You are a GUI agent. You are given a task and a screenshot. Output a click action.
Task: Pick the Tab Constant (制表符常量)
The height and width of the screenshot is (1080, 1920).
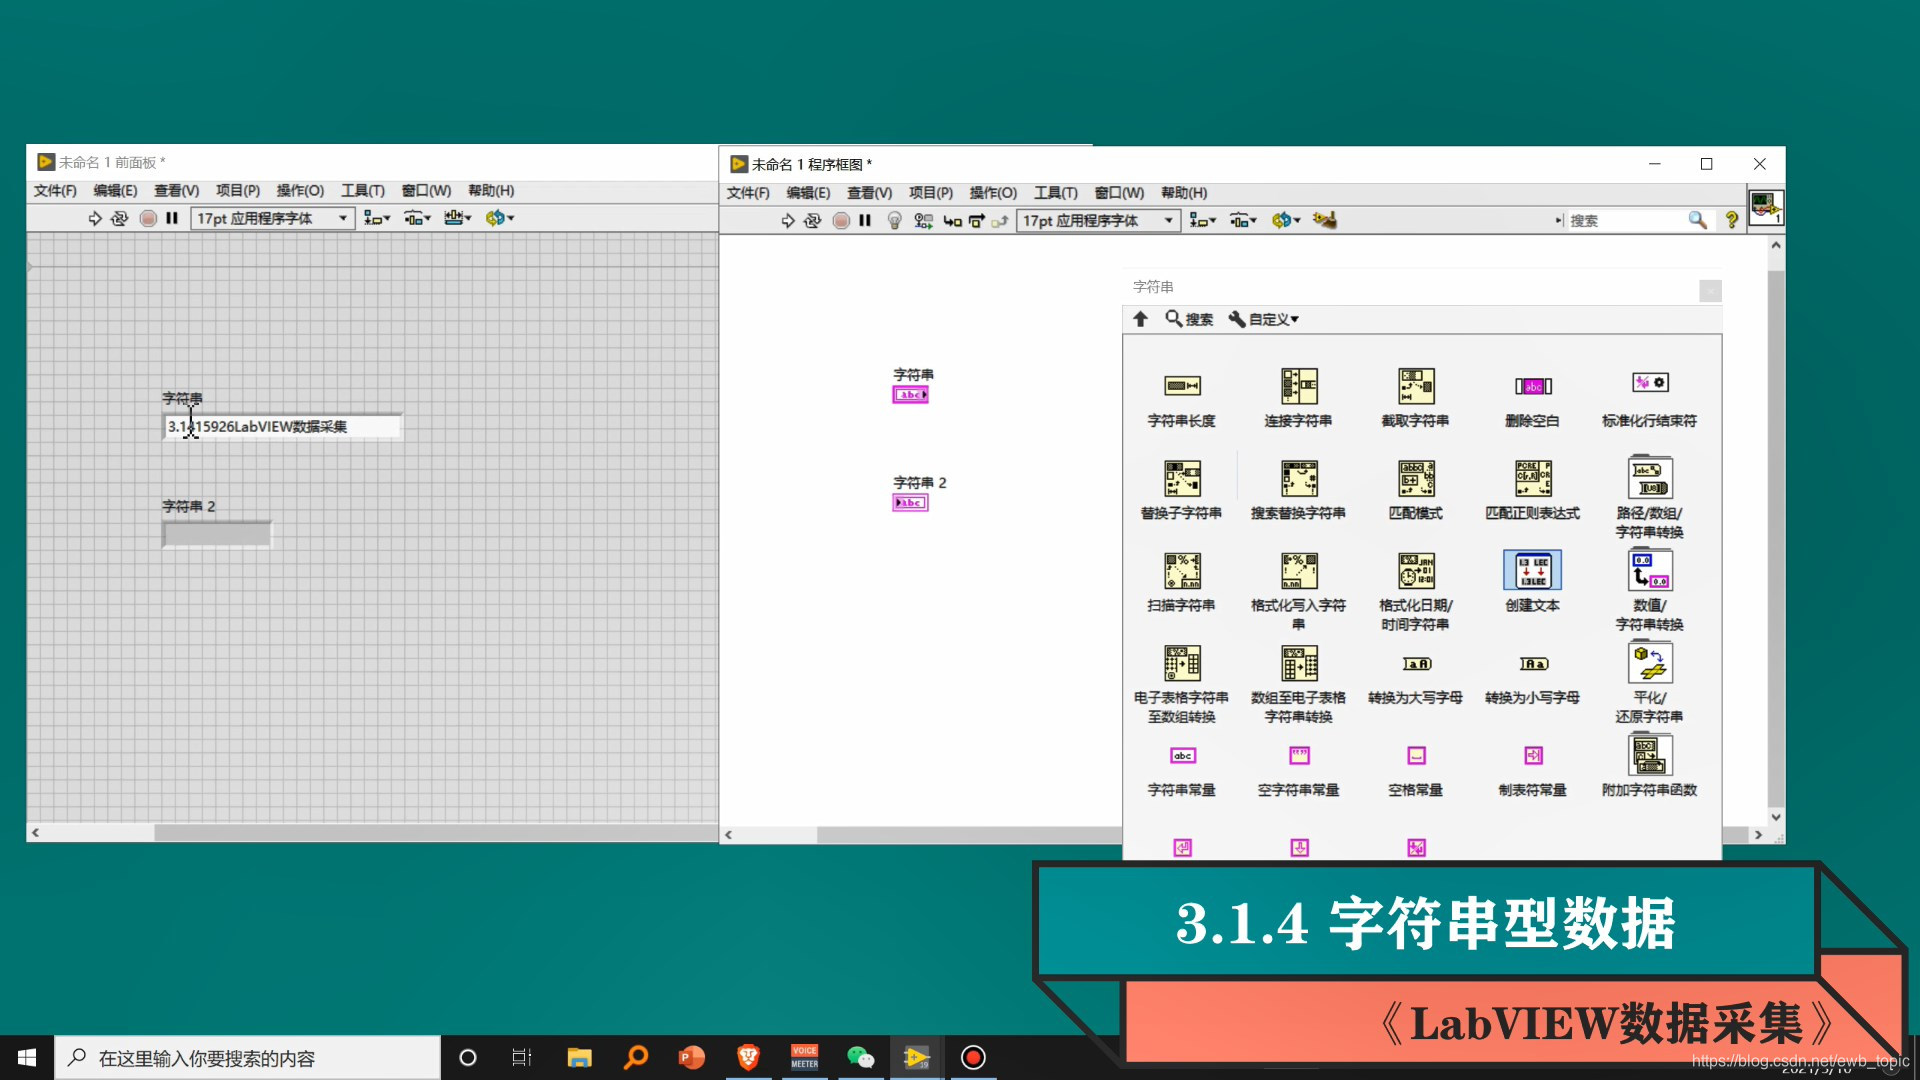1533,756
